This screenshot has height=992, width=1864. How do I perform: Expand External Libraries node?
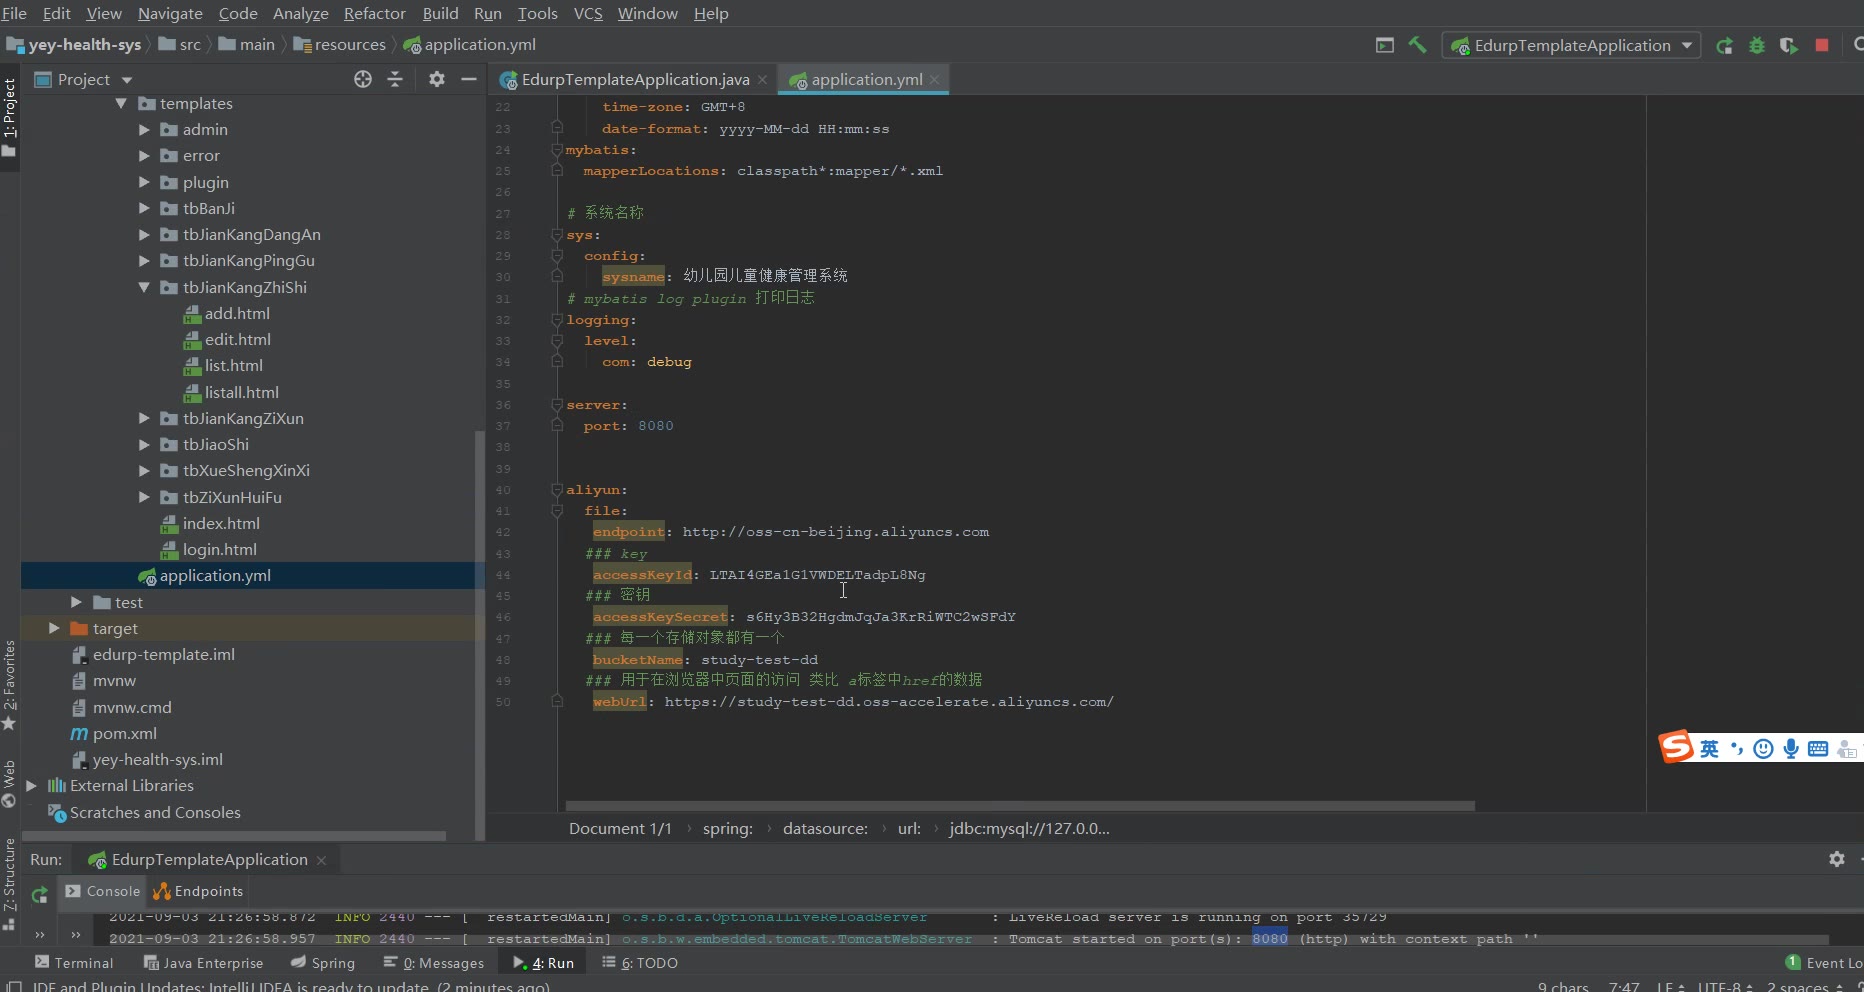tap(31, 786)
